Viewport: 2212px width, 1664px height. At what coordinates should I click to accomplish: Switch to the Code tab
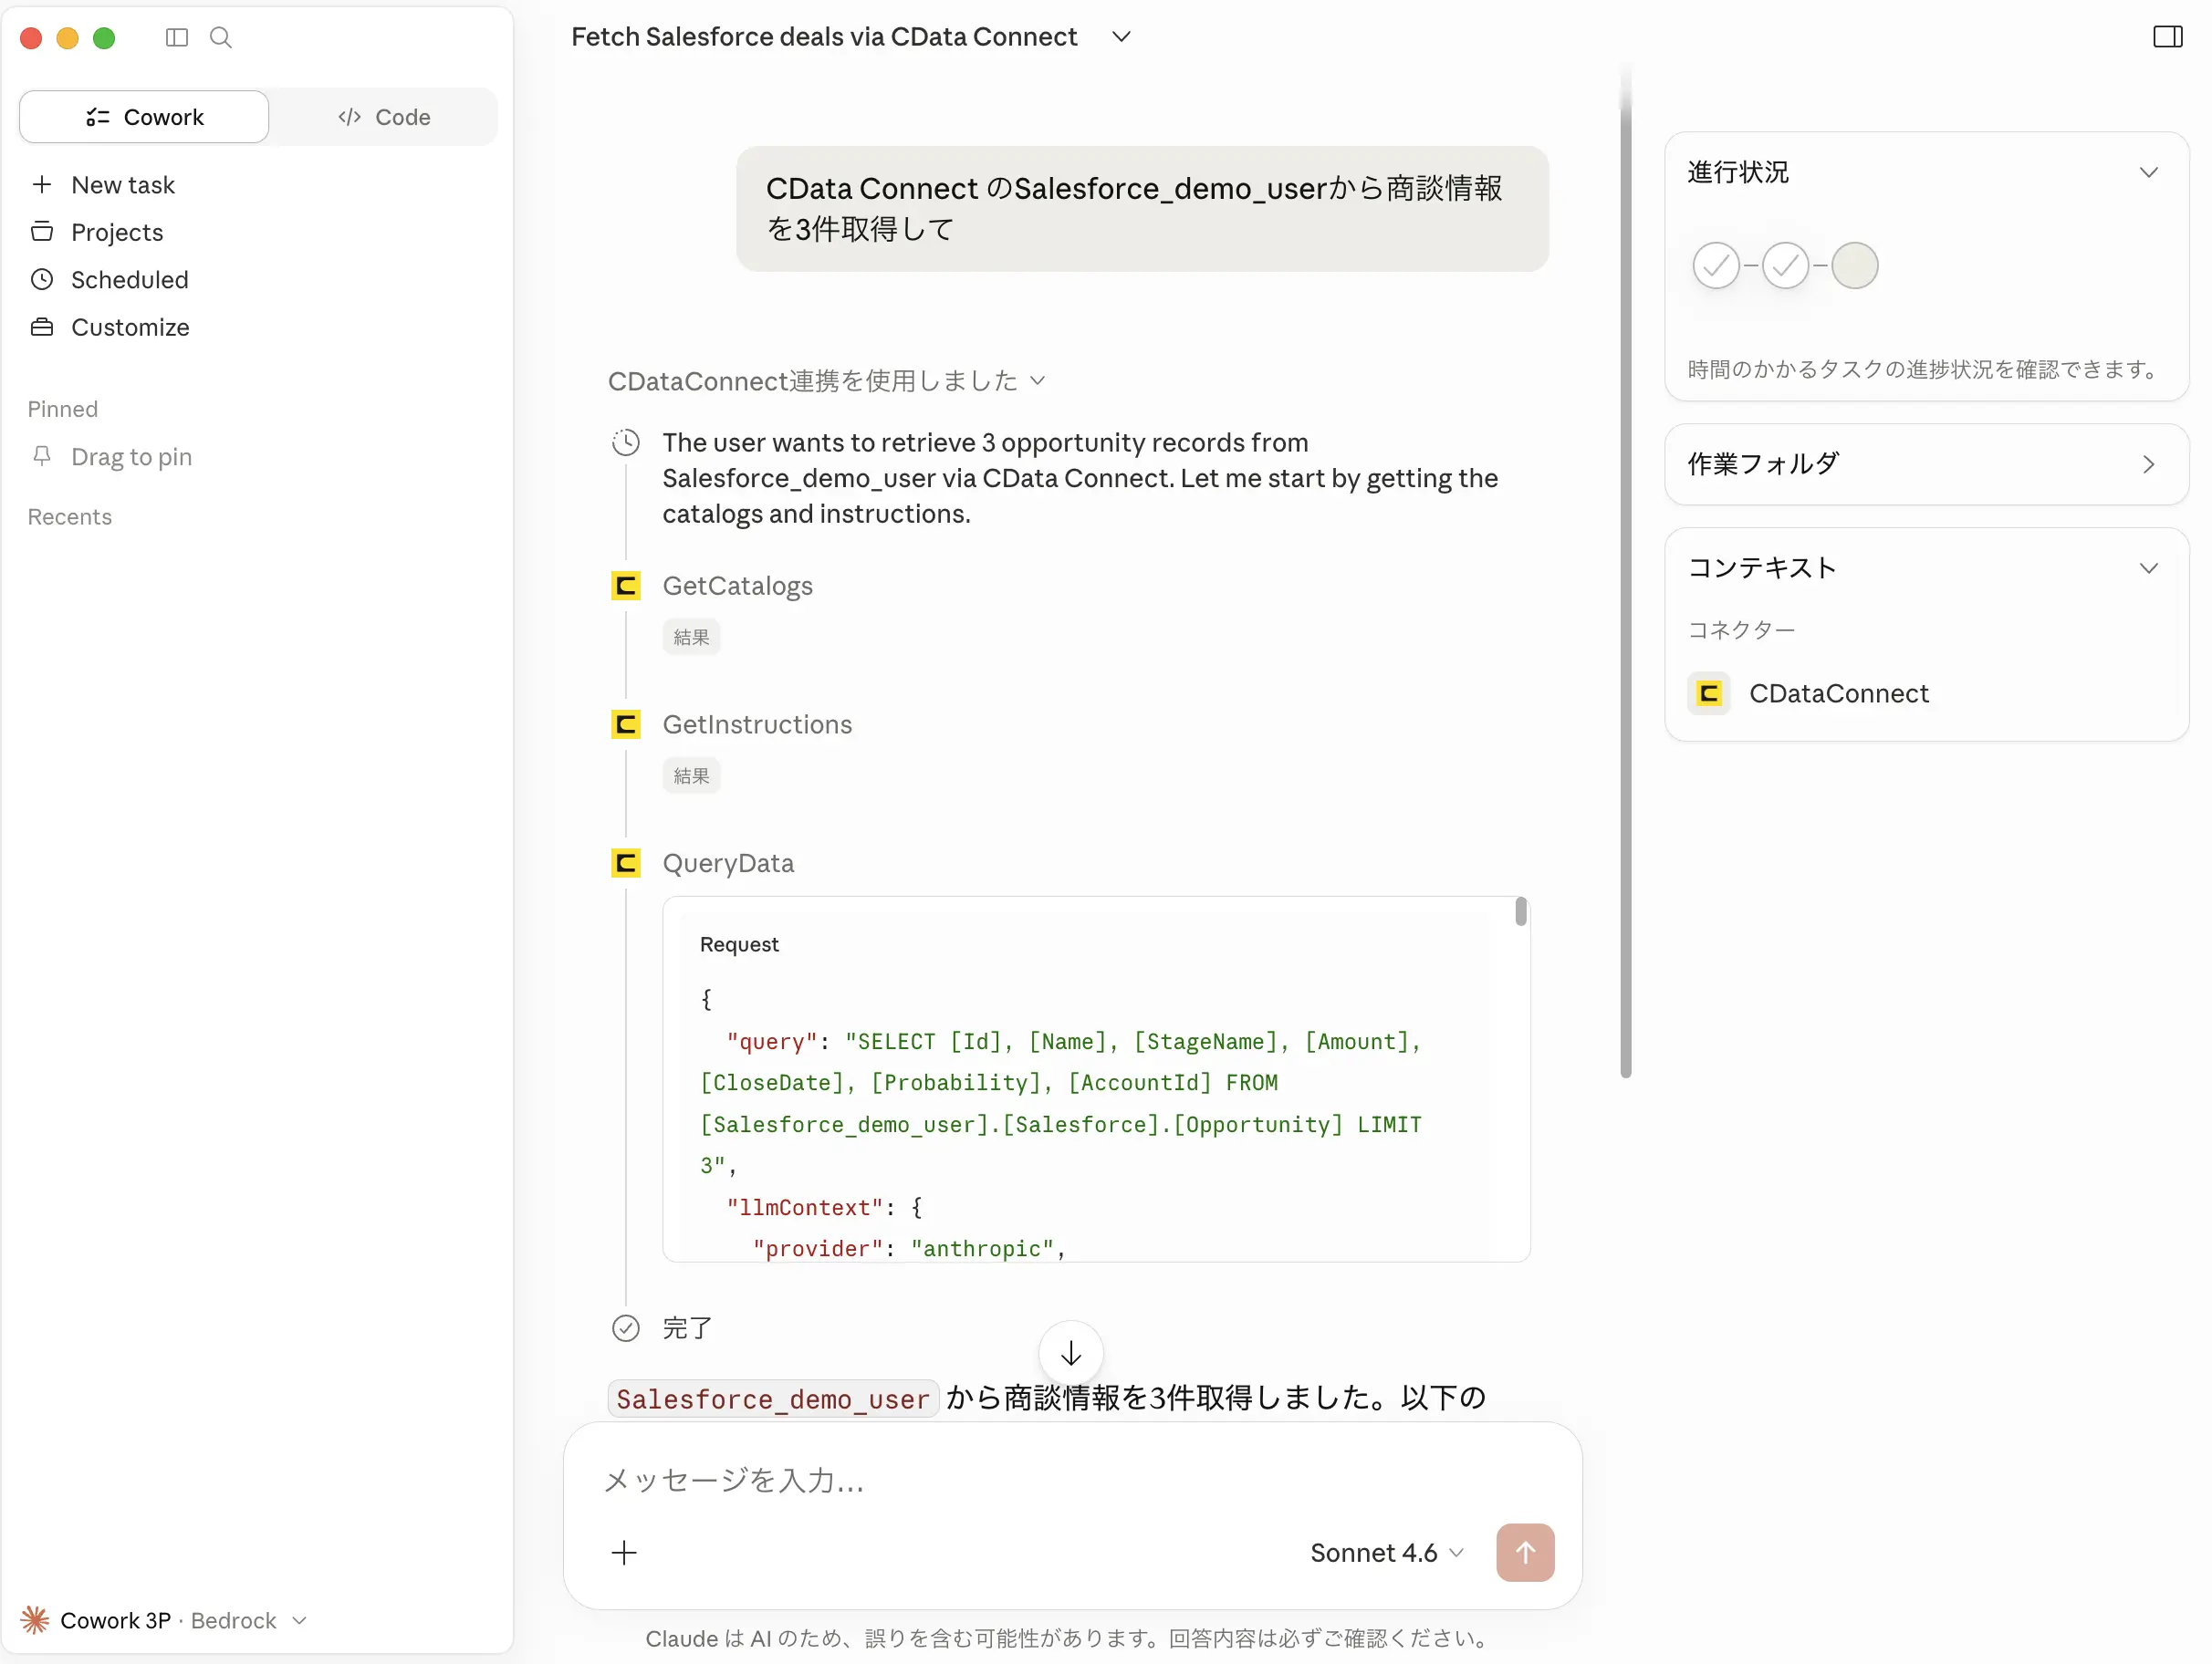click(x=384, y=117)
